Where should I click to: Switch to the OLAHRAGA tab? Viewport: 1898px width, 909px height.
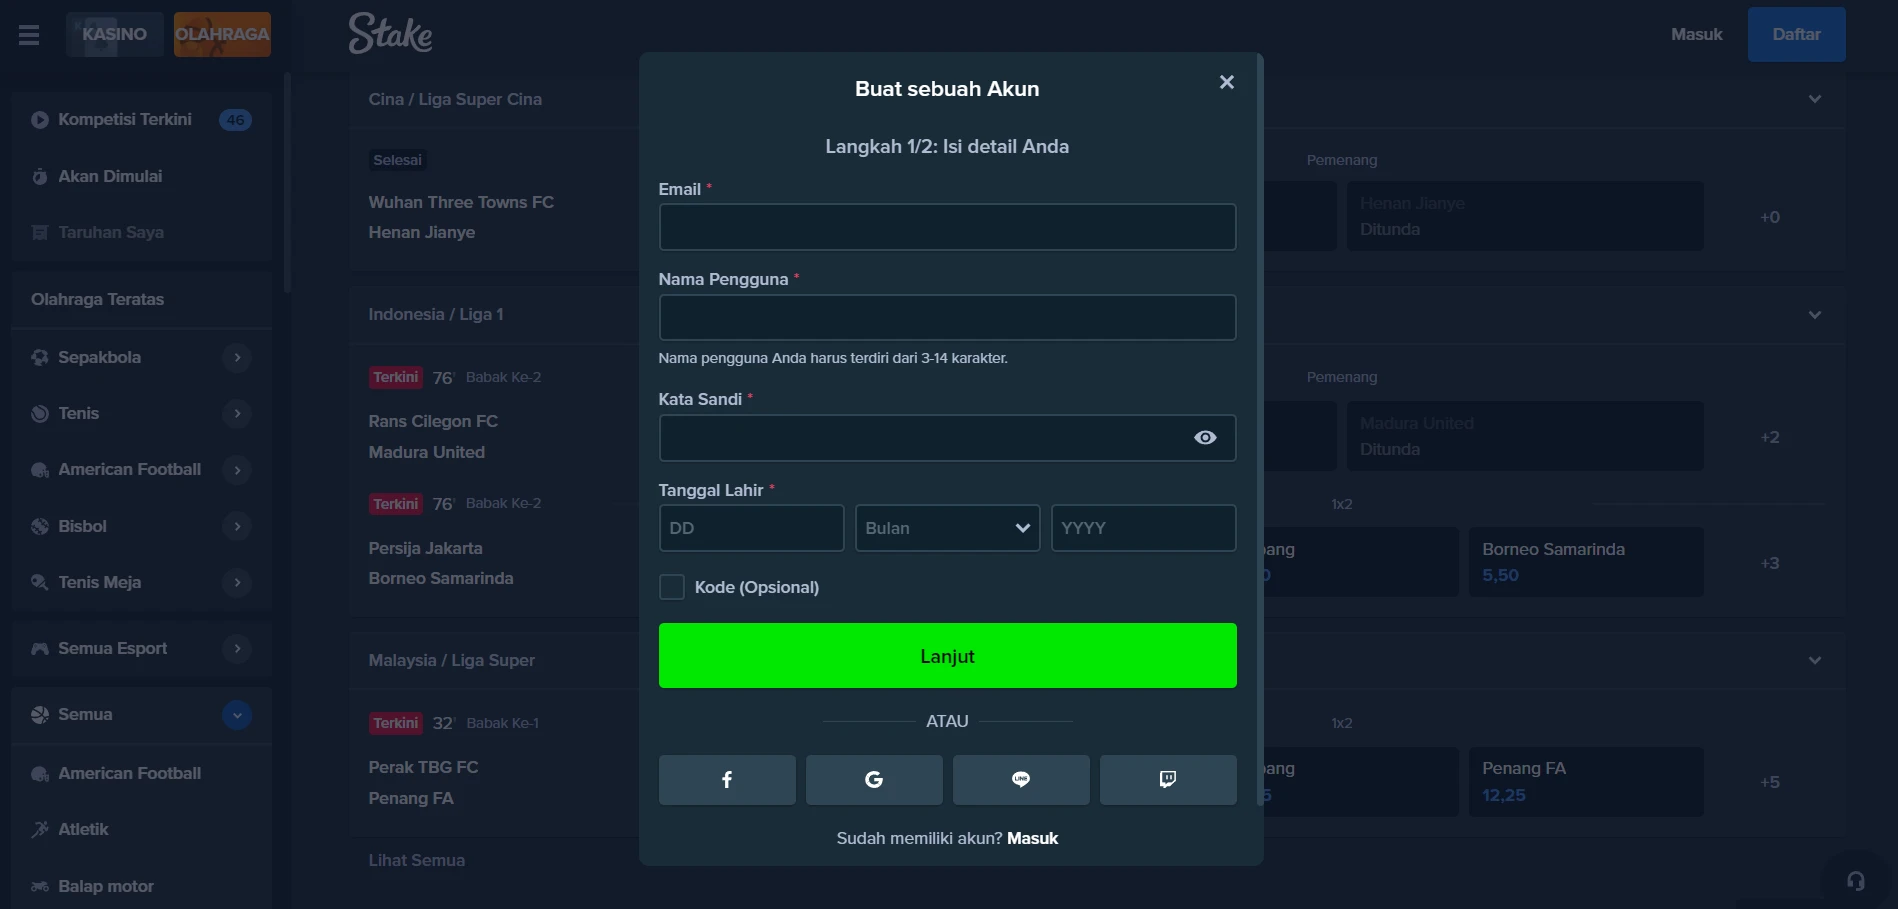pos(222,34)
